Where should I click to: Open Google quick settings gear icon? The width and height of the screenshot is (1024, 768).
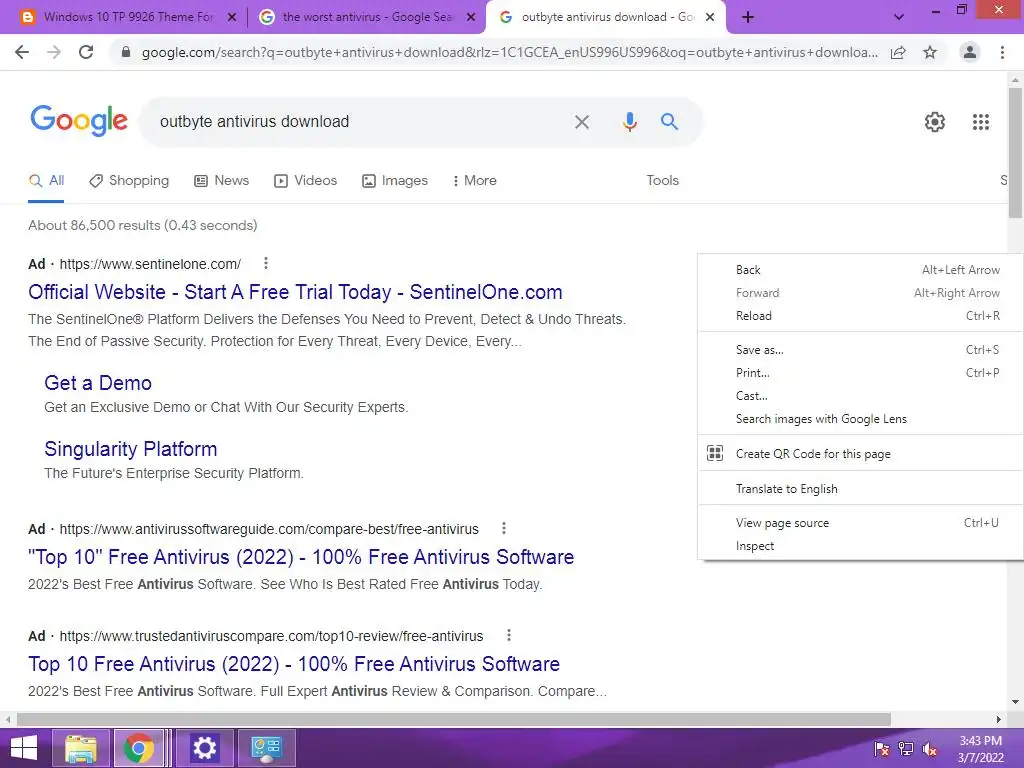coord(935,122)
